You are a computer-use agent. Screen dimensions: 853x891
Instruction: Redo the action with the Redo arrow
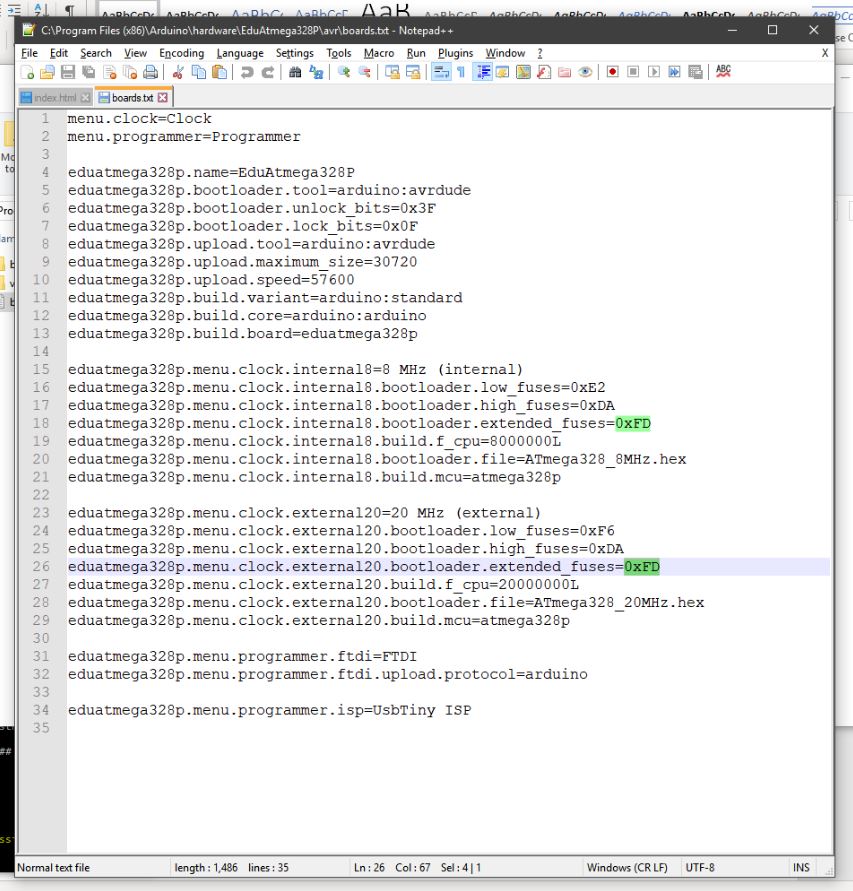[x=268, y=72]
